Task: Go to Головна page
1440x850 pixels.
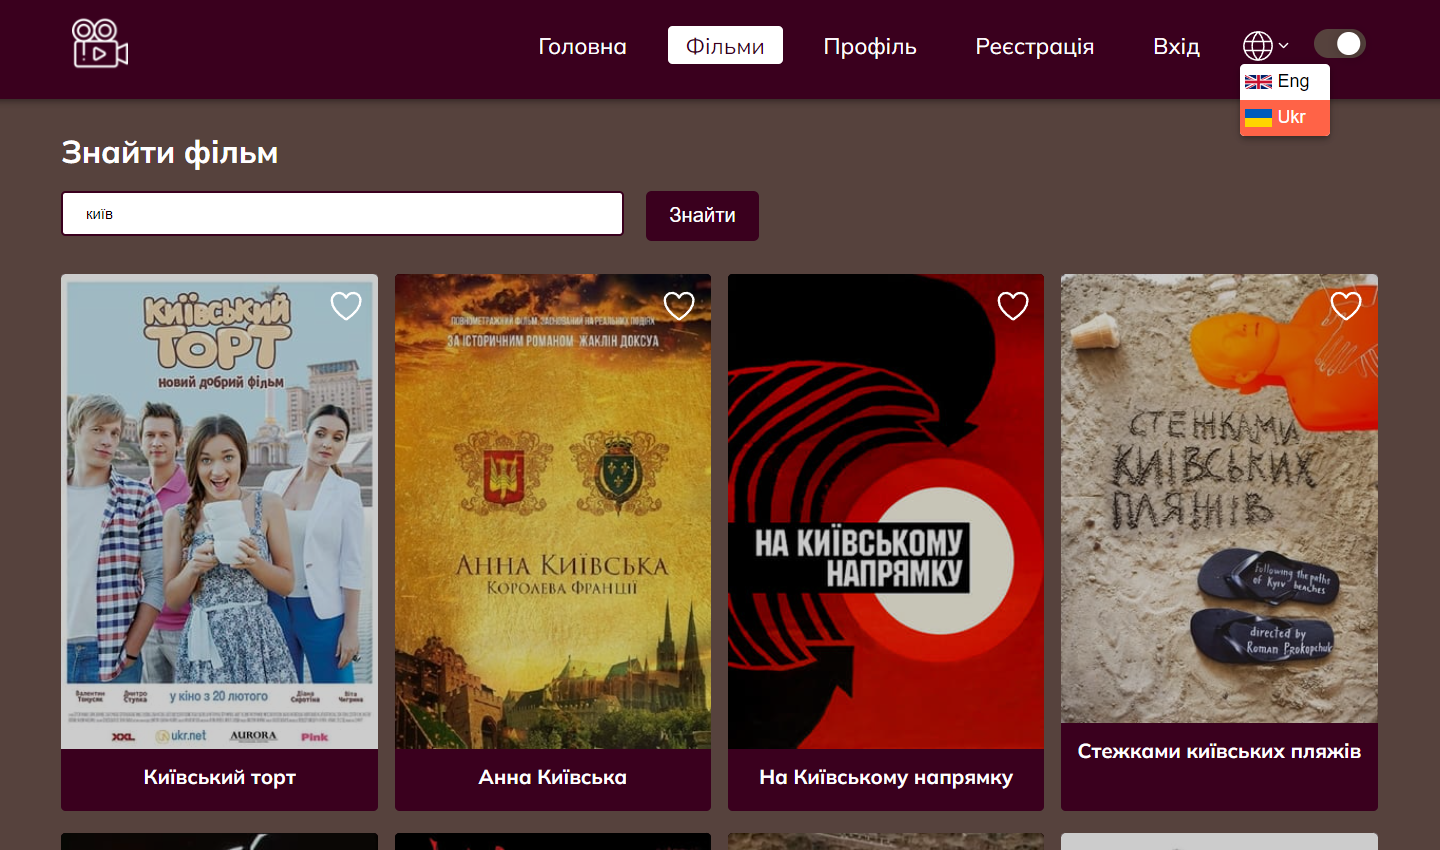Action: coord(583,46)
